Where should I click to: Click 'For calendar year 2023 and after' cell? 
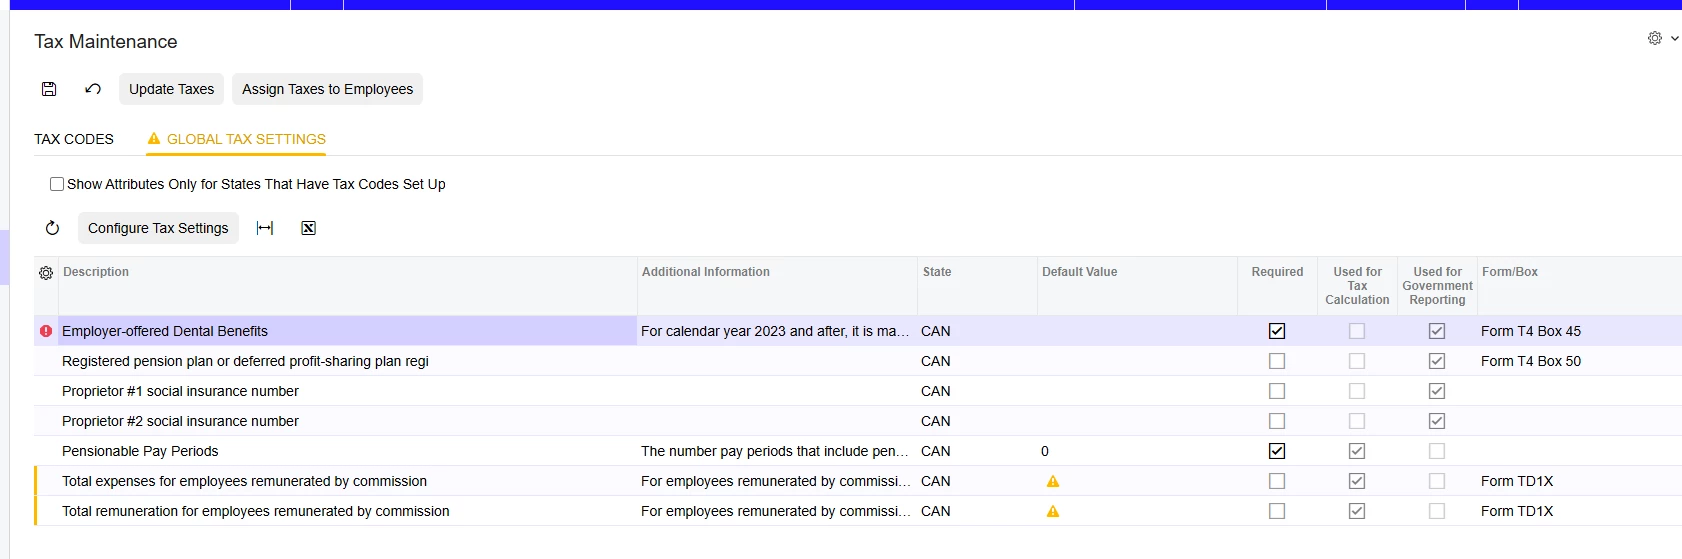(x=777, y=331)
